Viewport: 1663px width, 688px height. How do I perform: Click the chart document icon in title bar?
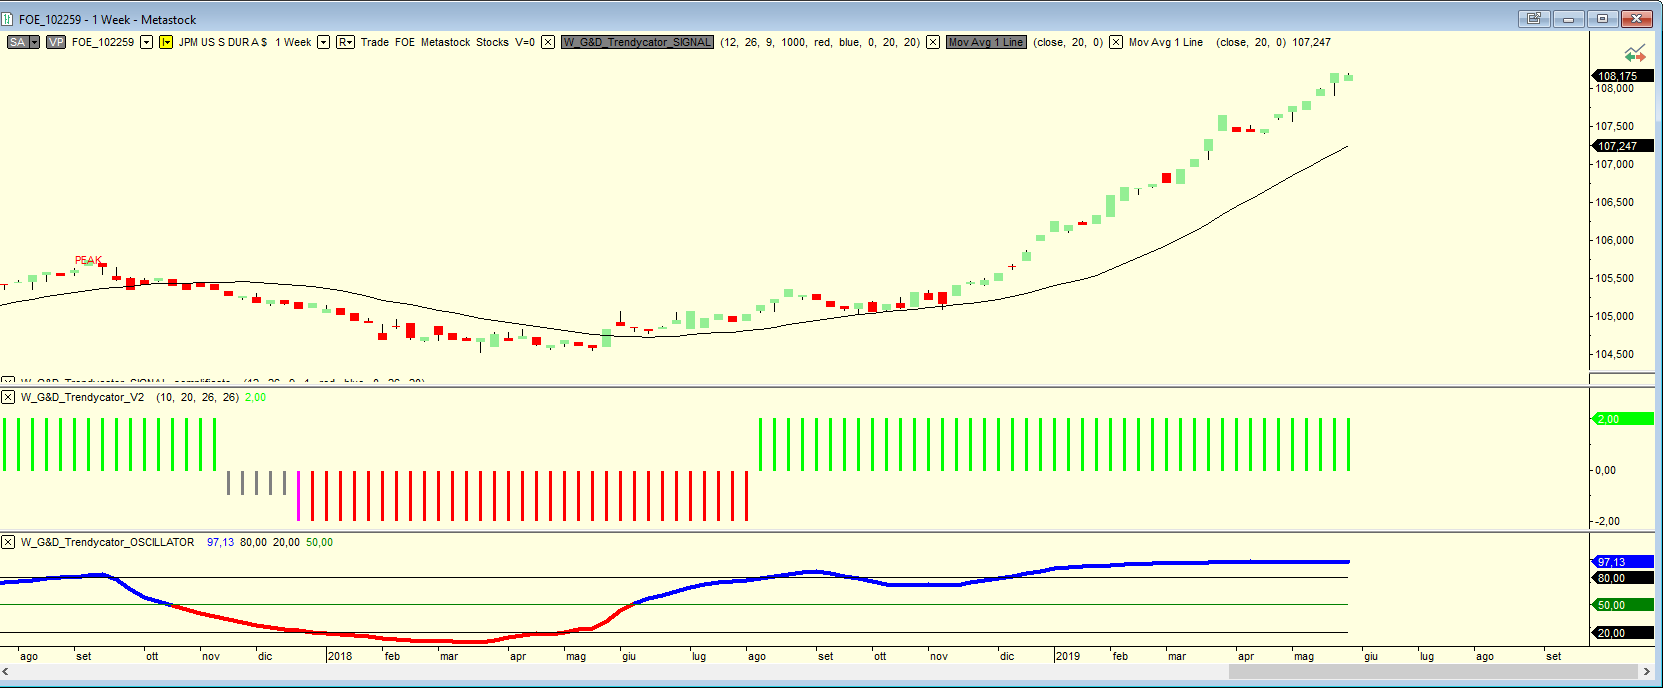click(x=8, y=19)
